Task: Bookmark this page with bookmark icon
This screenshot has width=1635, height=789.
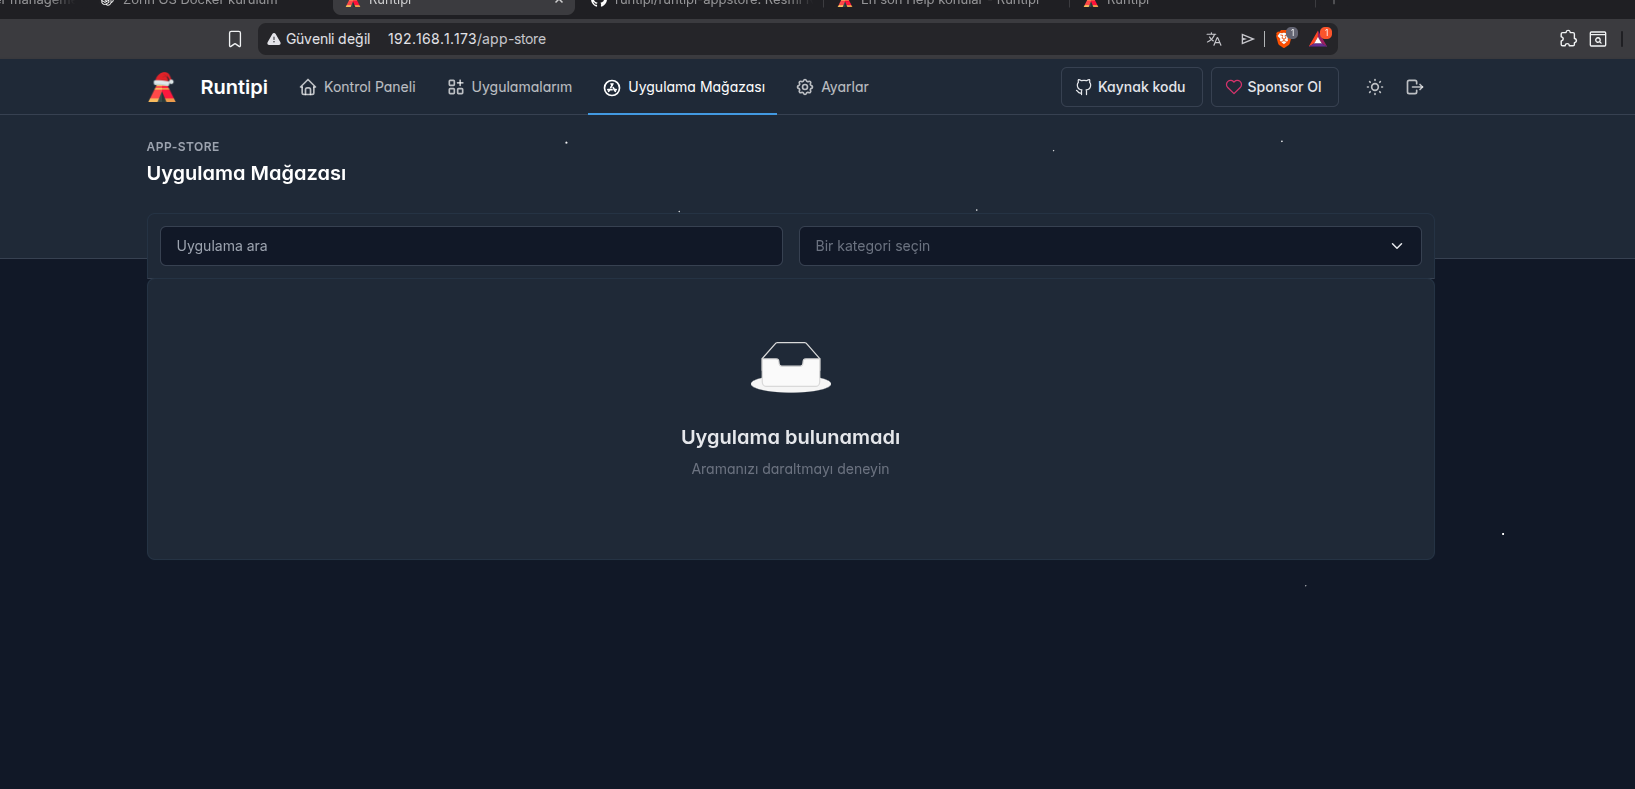Action: tap(235, 39)
